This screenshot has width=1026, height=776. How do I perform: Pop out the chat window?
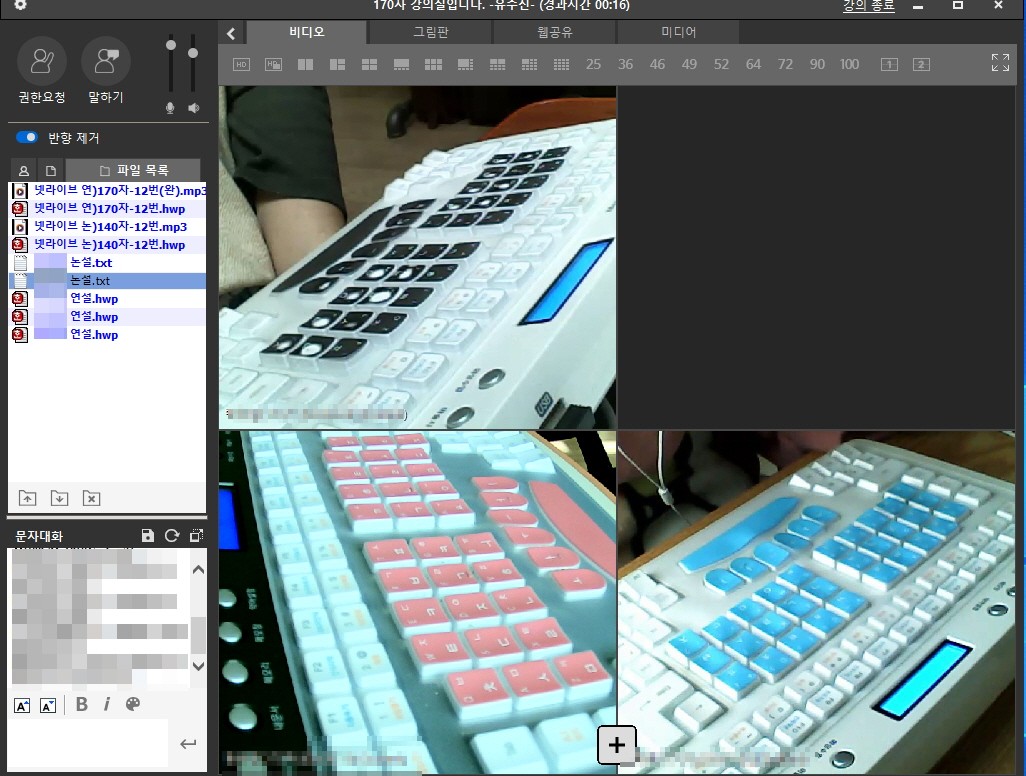coord(196,536)
